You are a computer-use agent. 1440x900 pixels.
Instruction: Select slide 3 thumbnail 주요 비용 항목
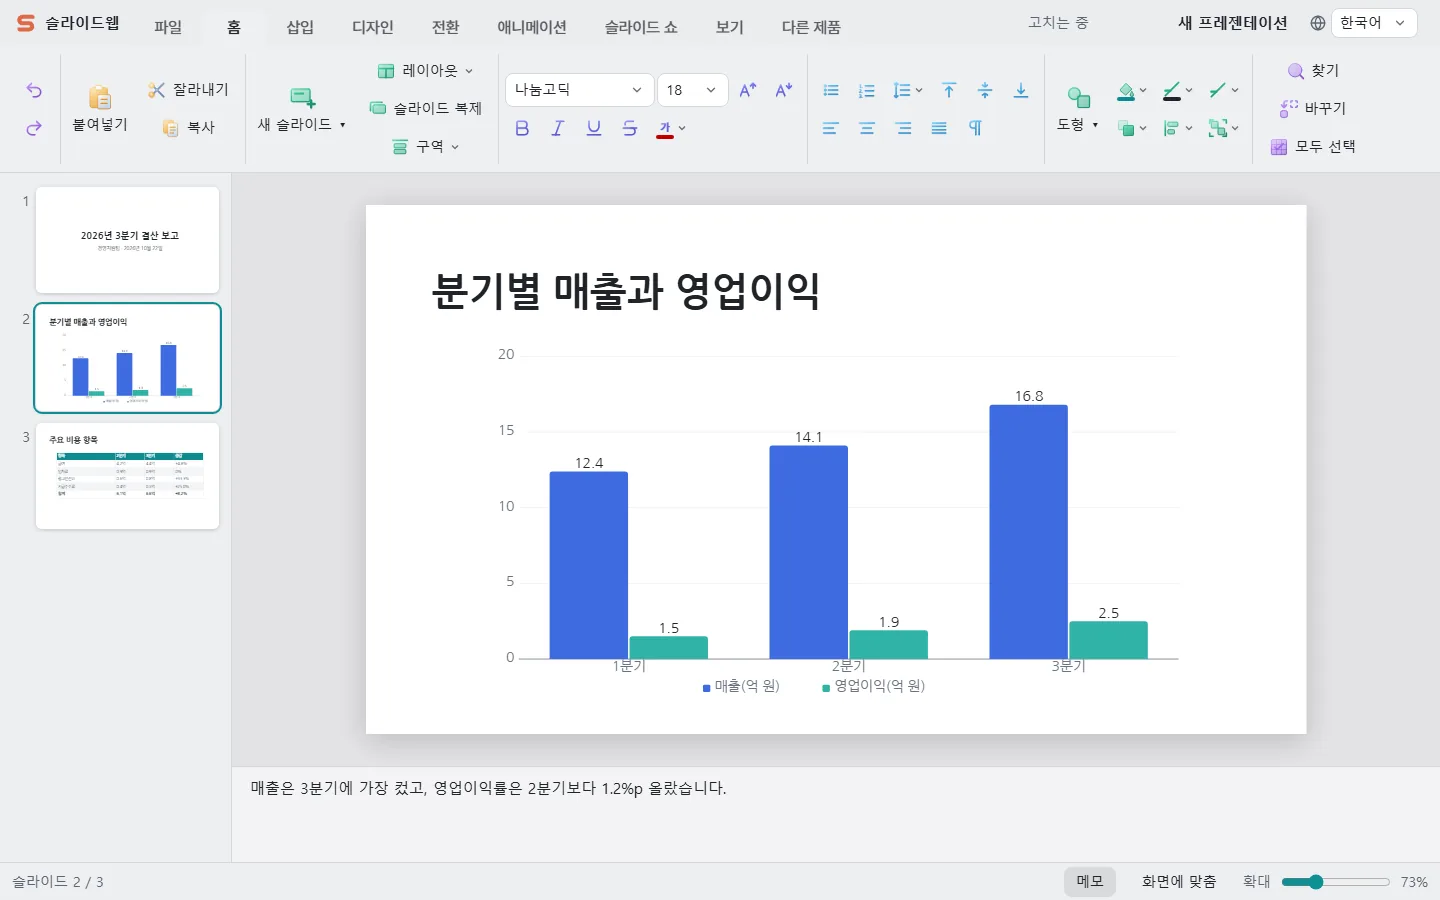pyautogui.click(x=128, y=476)
